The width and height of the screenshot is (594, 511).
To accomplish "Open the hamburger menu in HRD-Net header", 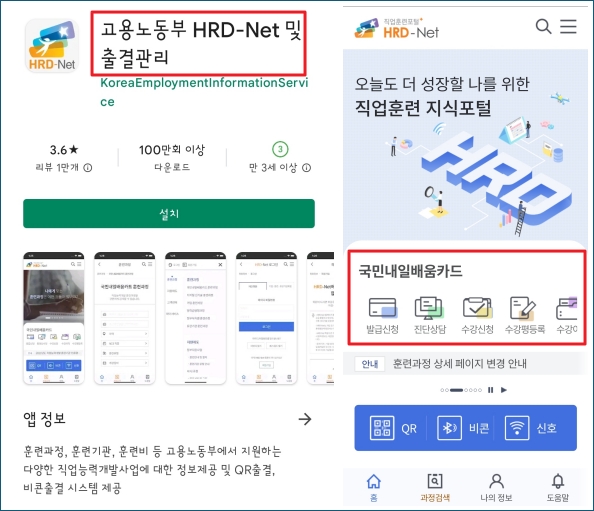I will tap(568, 27).
